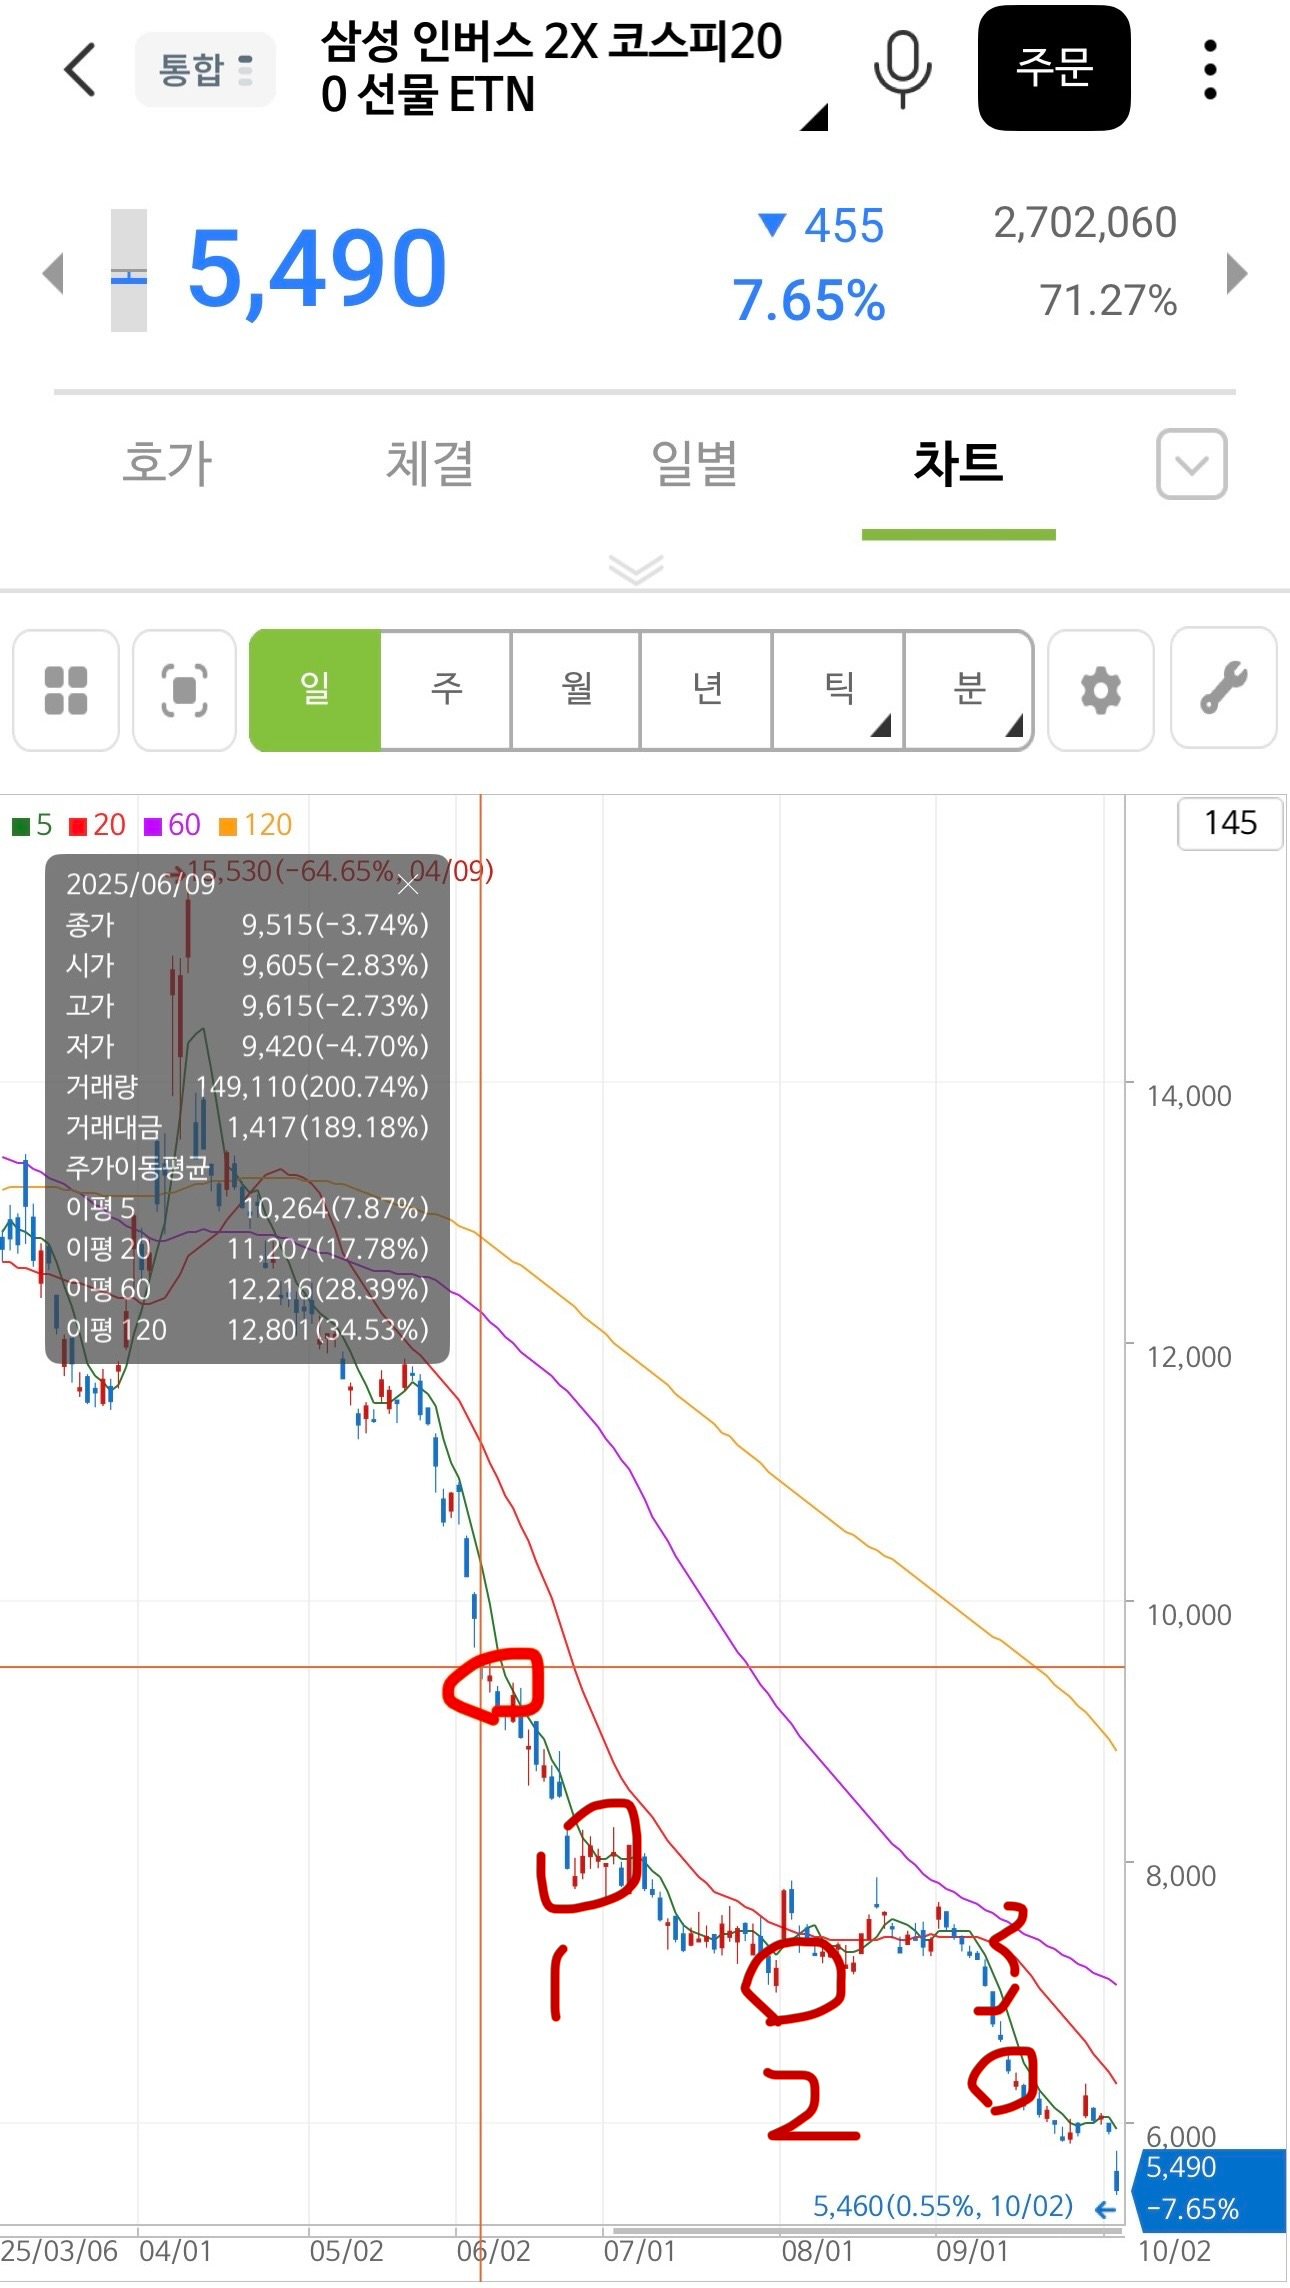Tap the 15,530 high price marker

pyautogui.click(x=340, y=871)
